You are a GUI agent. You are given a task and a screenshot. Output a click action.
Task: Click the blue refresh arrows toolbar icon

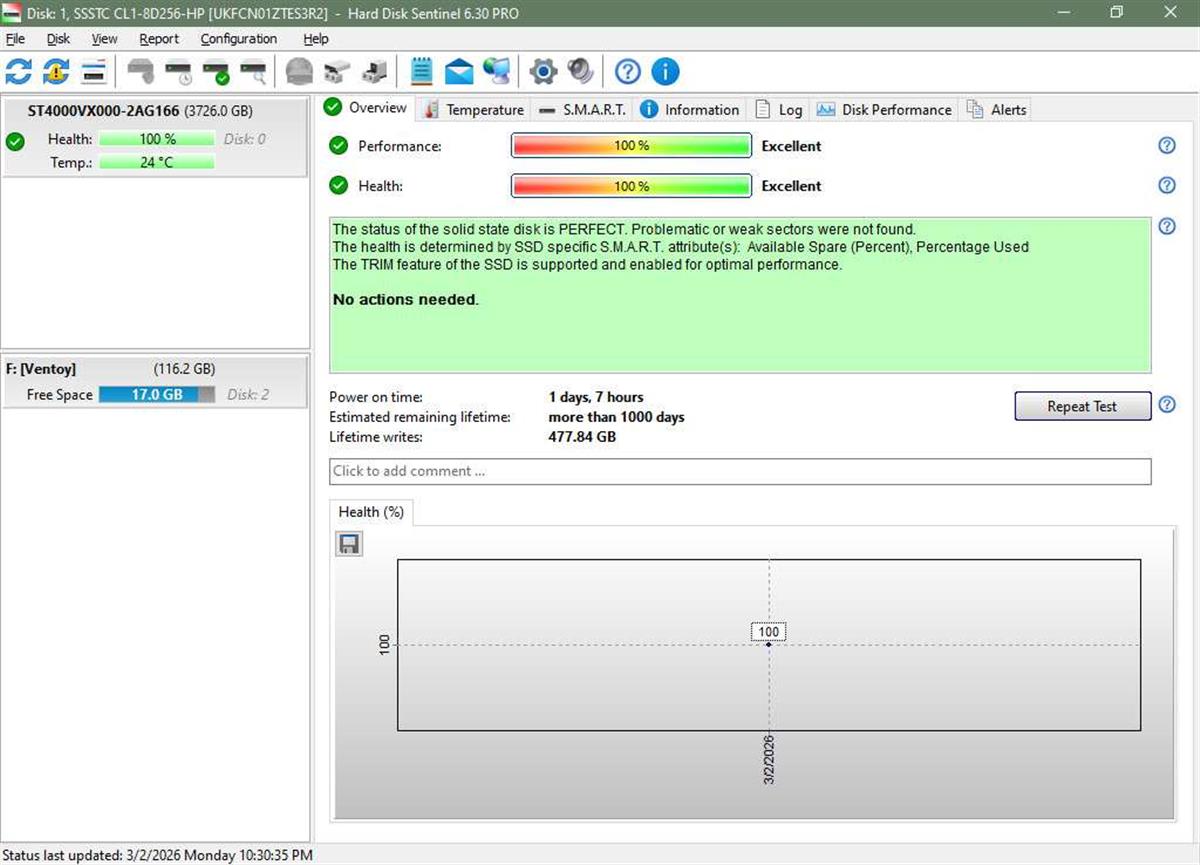point(18,71)
